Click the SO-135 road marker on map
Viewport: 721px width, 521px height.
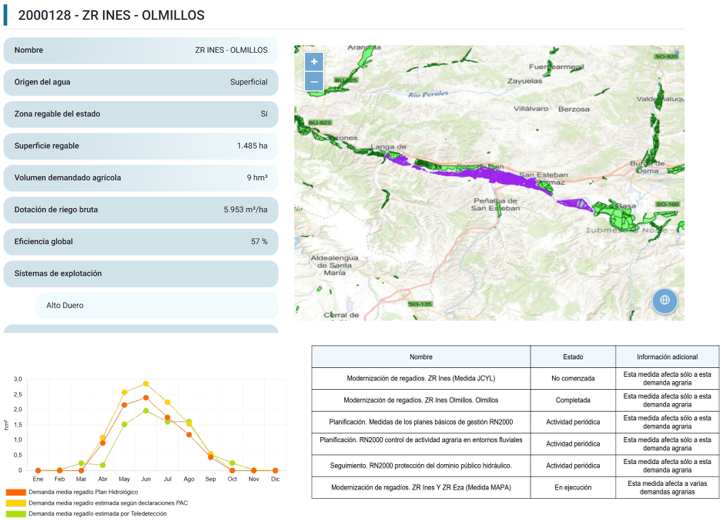(x=422, y=304)
